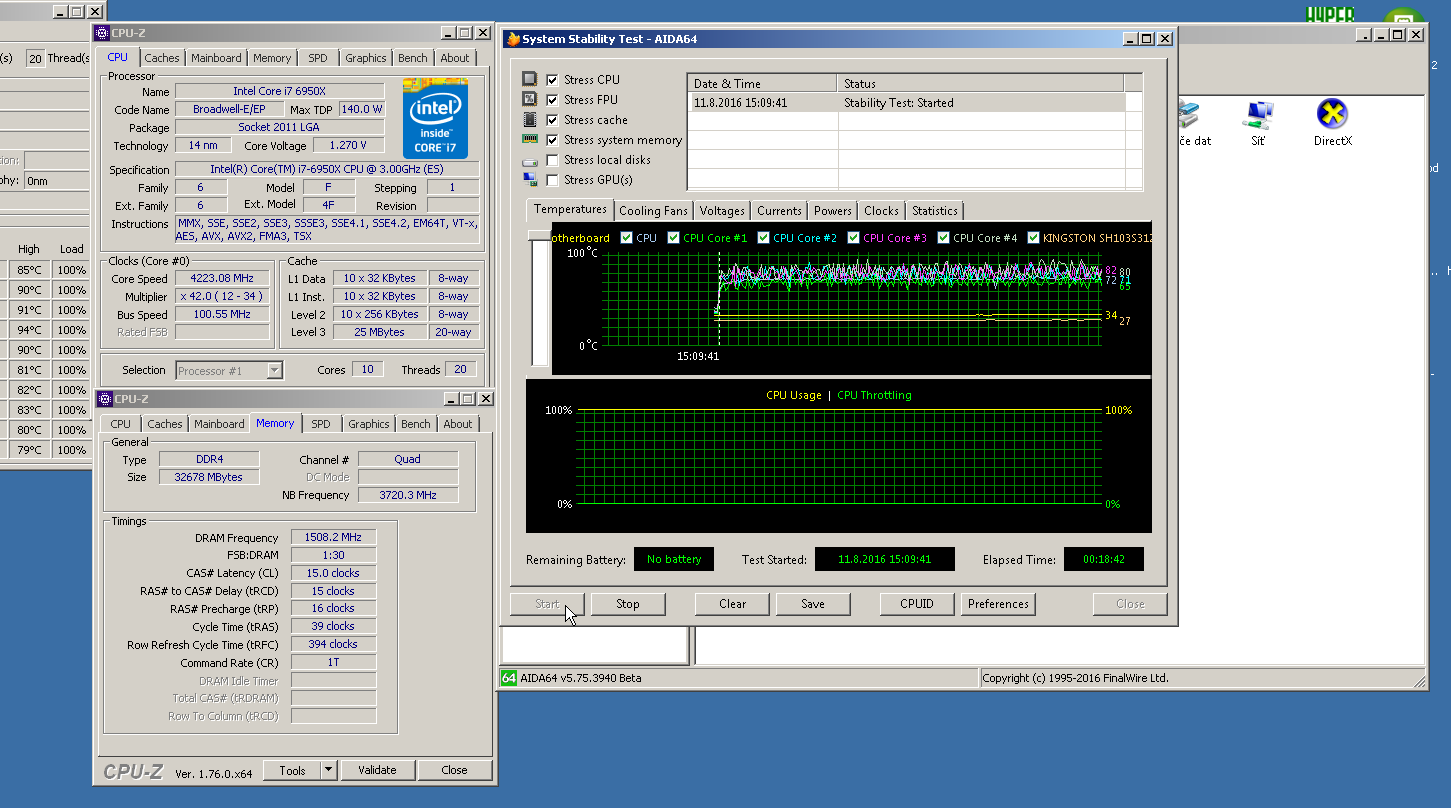Toggle the CPU Core #4 graph checkbox
1451x808 pixels.
[x=943, y=238]
